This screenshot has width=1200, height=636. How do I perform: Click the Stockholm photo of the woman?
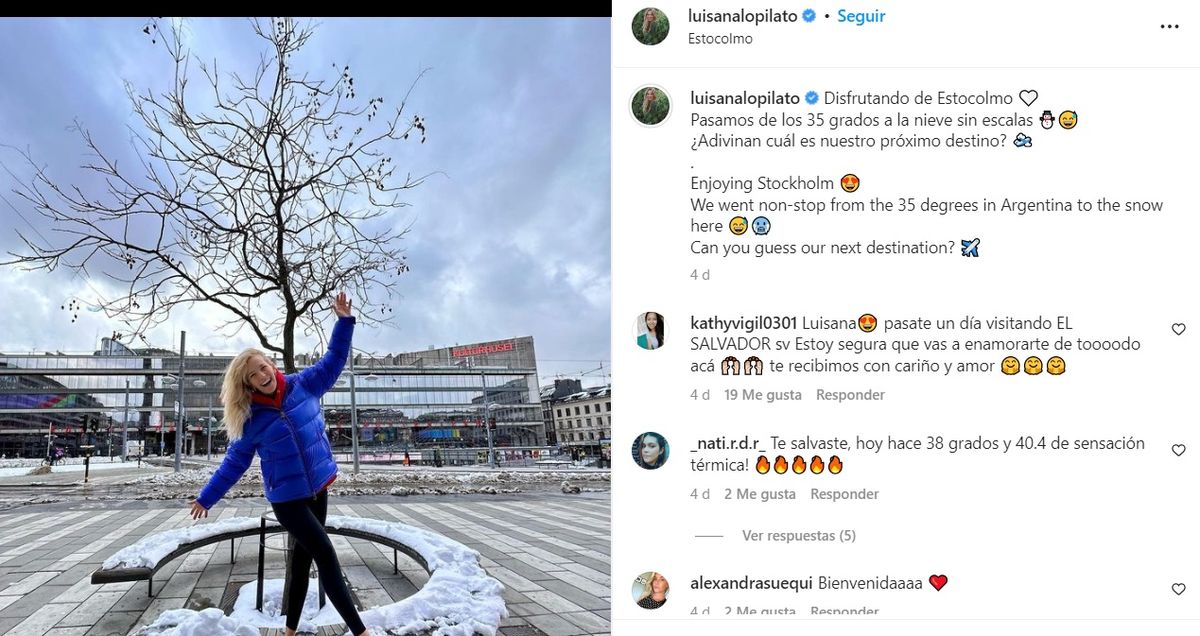[x=305, y=326]
